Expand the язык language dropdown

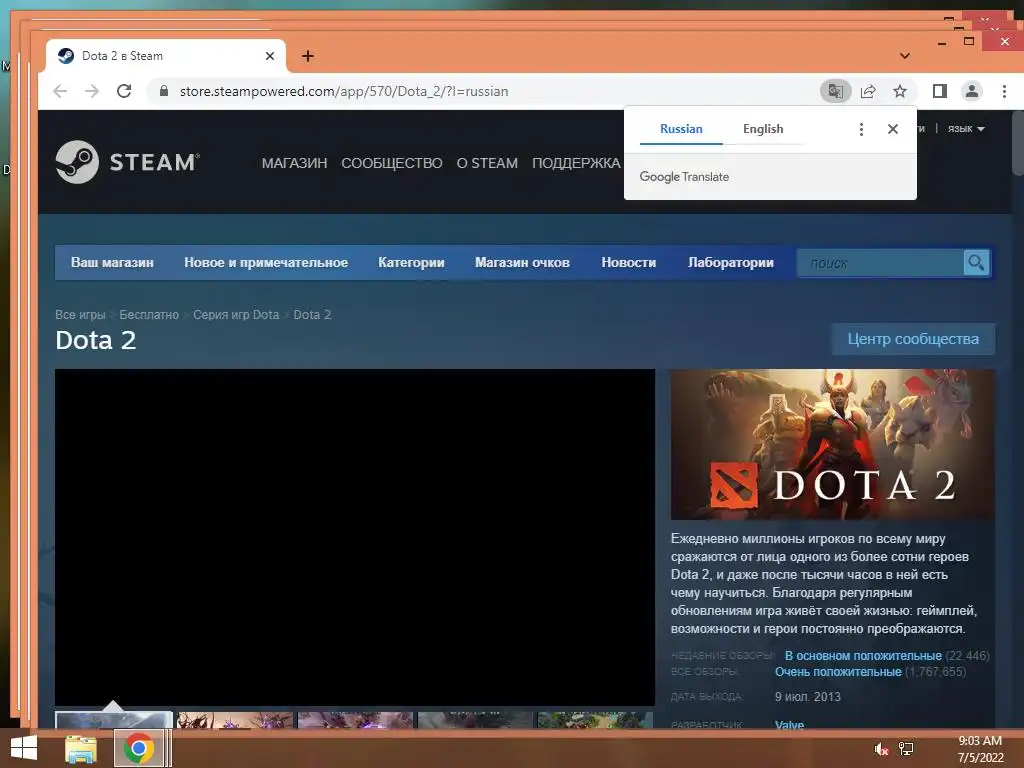(966, 129)
